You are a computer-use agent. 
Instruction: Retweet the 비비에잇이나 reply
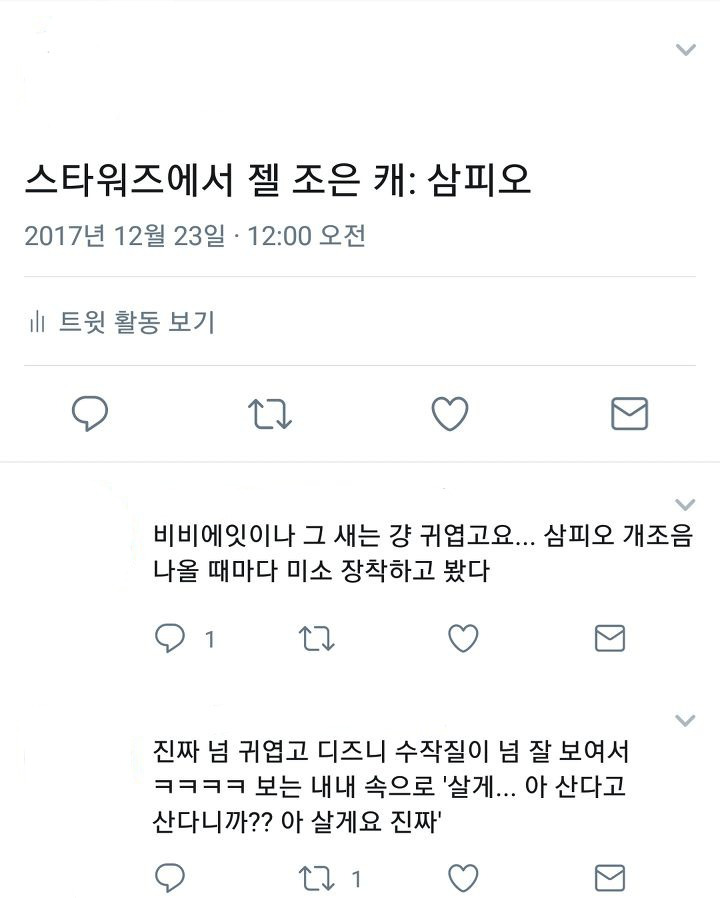pos(317,639)
